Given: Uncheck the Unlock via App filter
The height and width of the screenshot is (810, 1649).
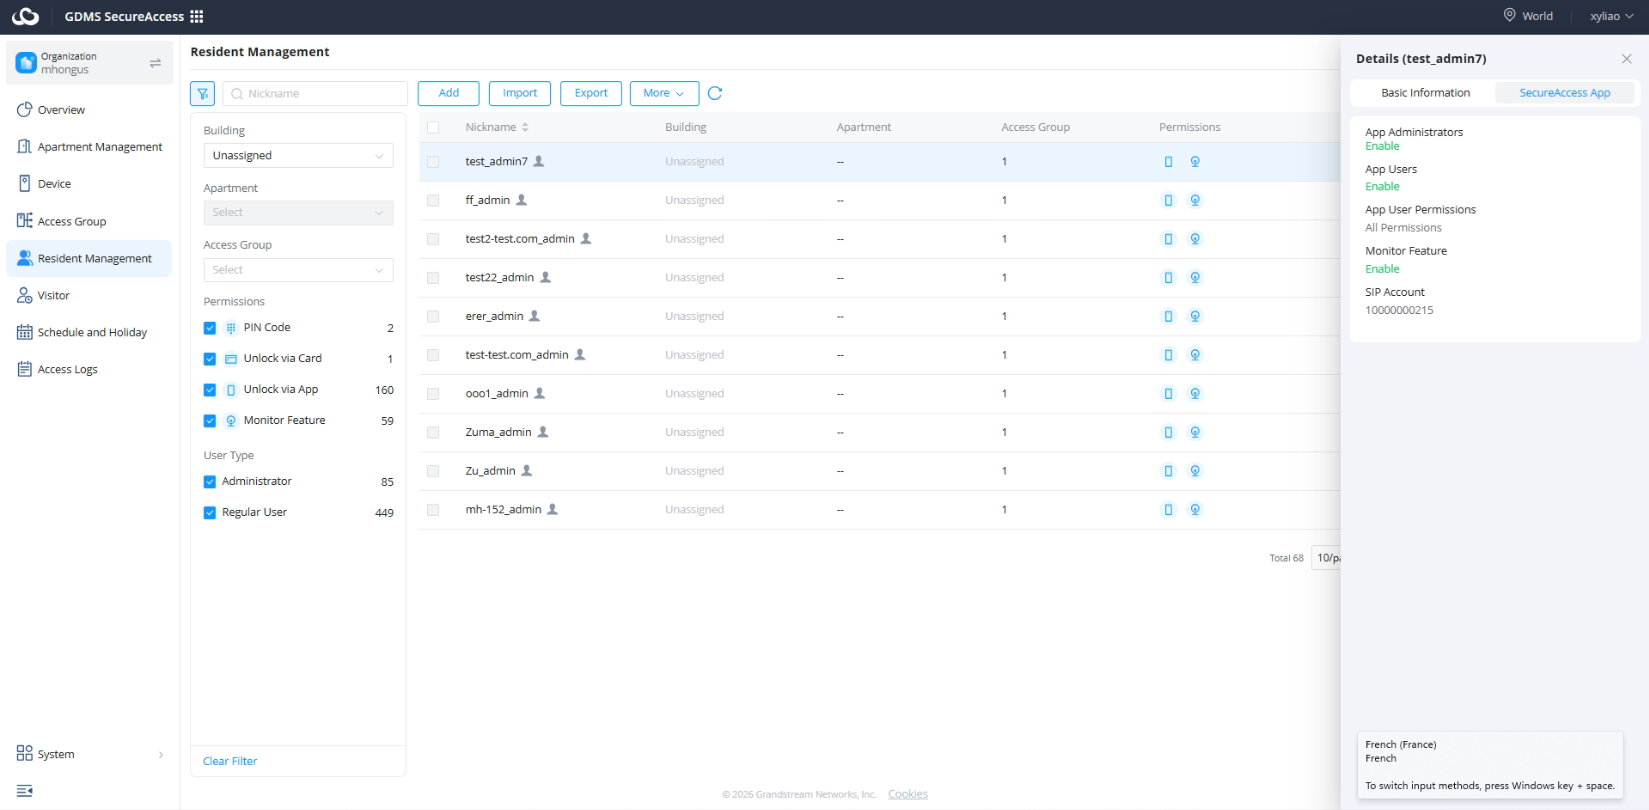Looking at the screenshot, I should coord(210,390).
